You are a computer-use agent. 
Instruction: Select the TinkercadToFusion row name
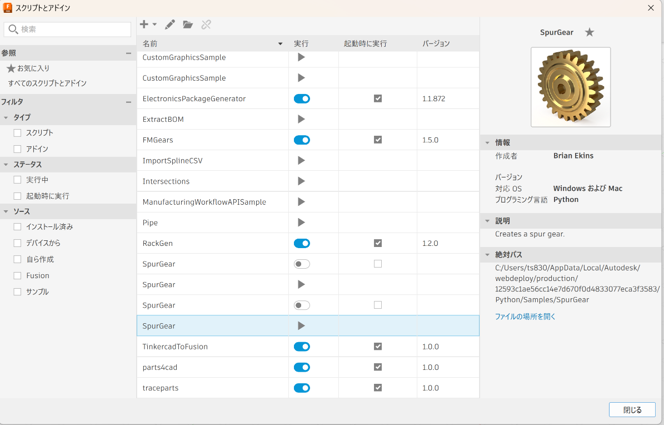point(175,346)
